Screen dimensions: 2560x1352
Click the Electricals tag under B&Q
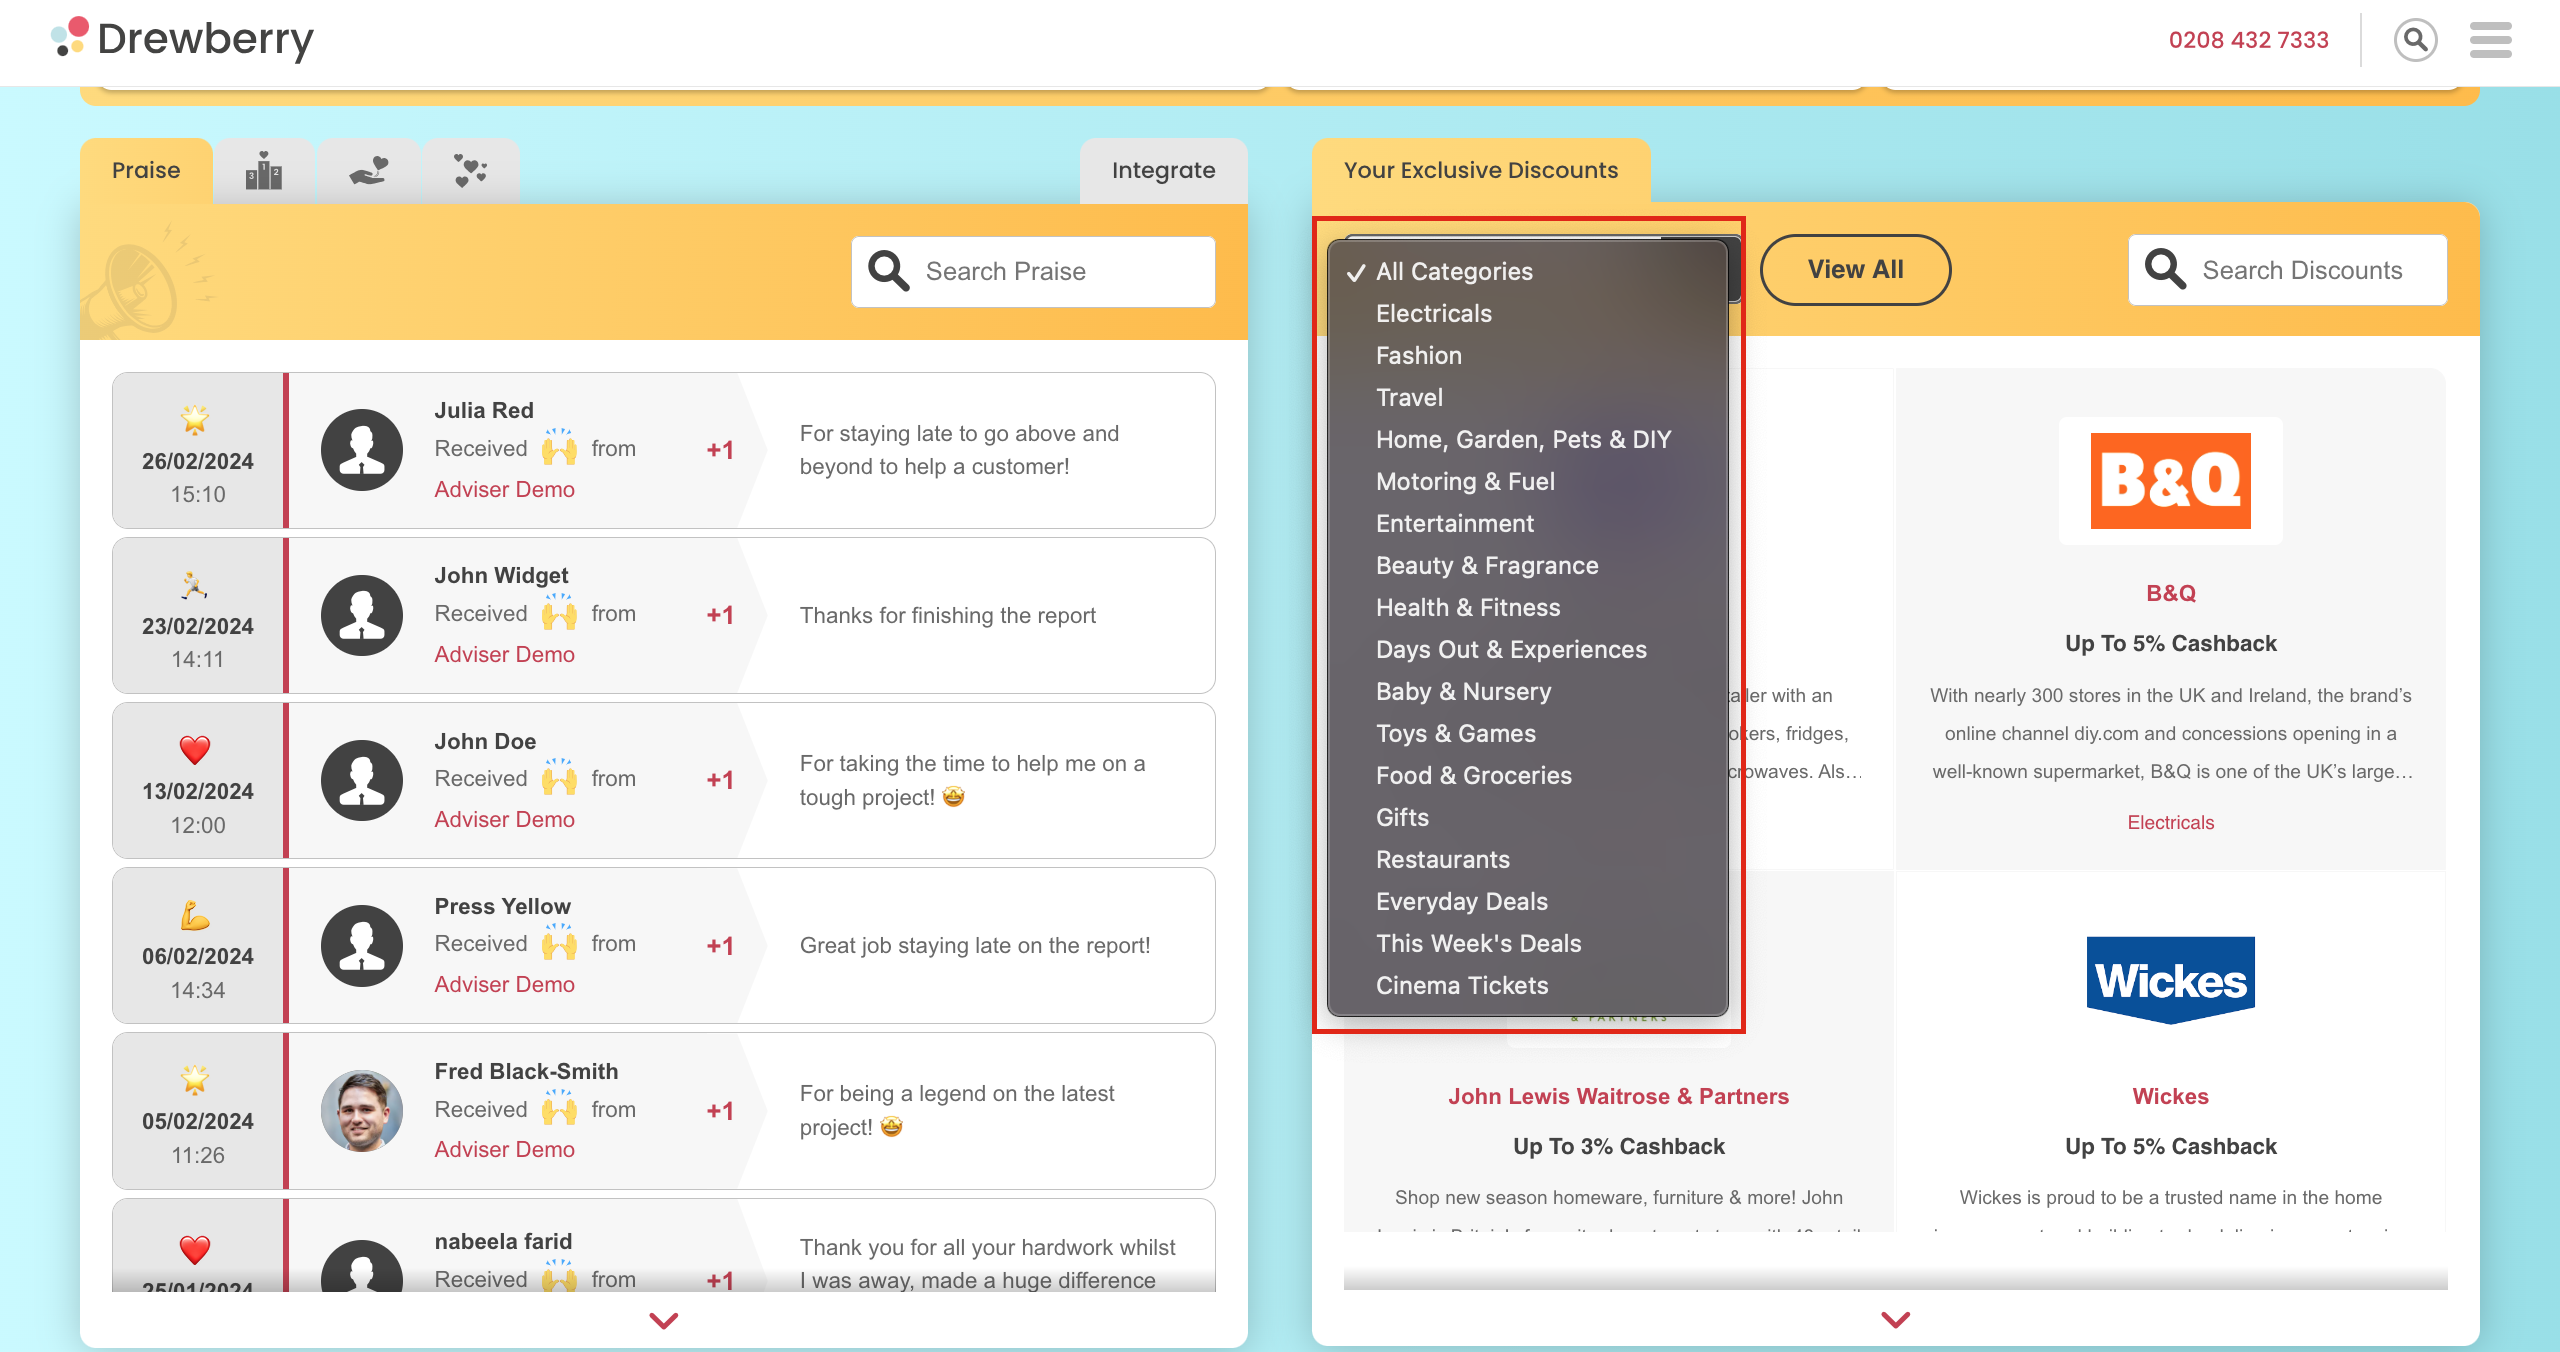pos(2171,823)
